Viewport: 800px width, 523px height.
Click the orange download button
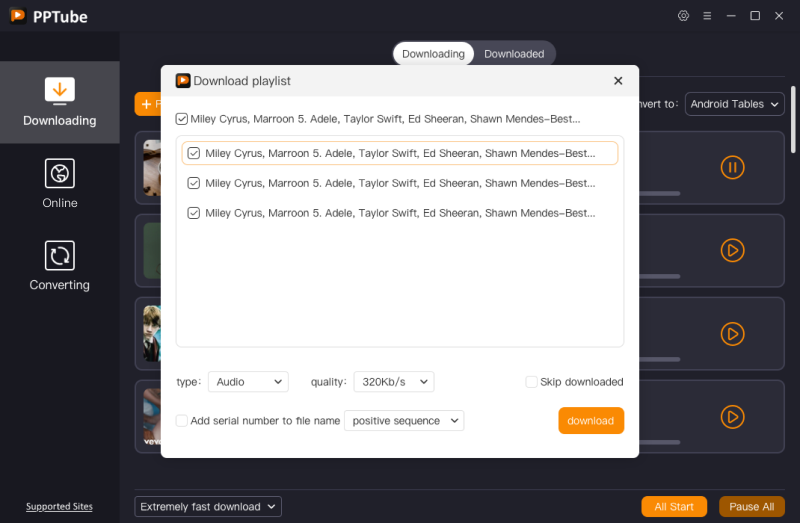591,420
